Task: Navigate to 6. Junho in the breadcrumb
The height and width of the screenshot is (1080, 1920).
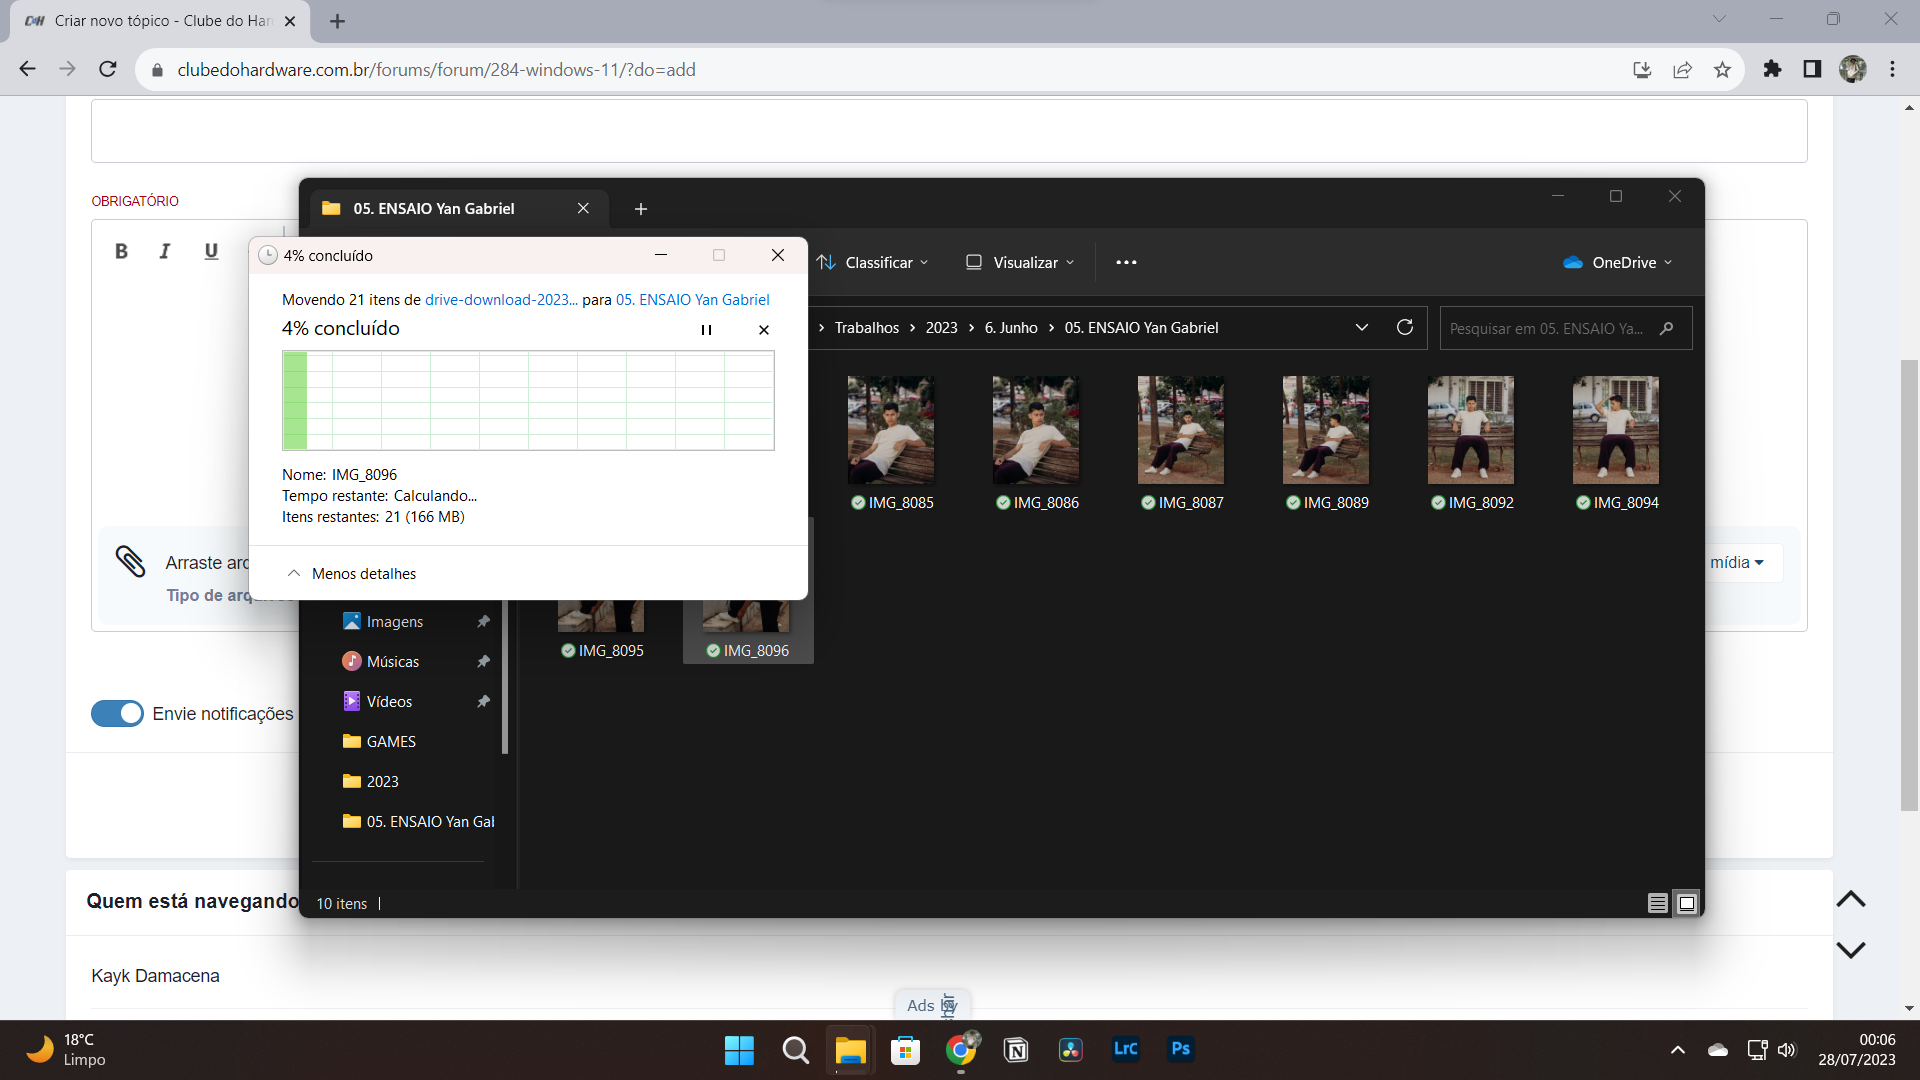Action: click(1011, 328)
